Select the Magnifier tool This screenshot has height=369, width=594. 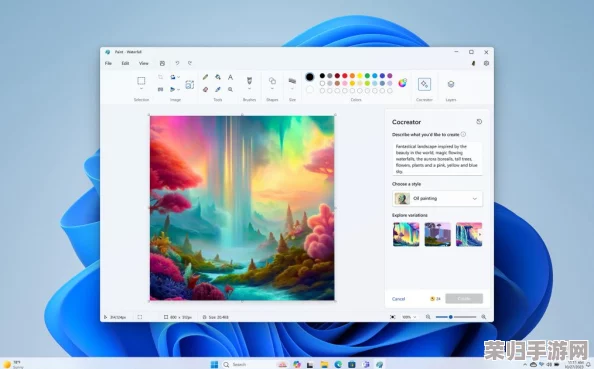click(x=230, y=89)
